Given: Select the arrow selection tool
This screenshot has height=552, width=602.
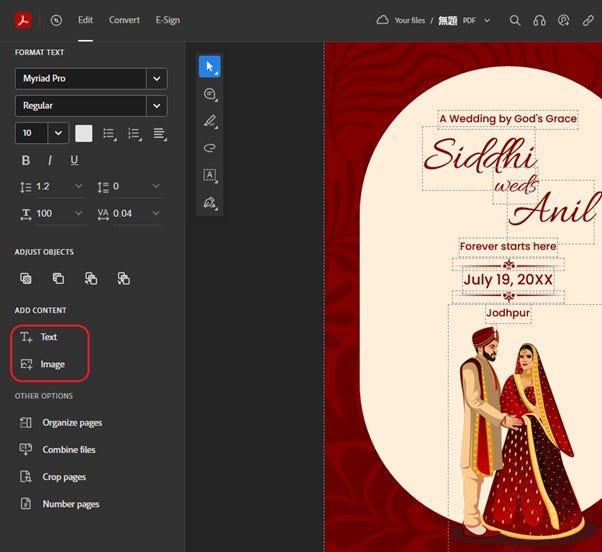Looking at the screenshot, I should point(210,67).
